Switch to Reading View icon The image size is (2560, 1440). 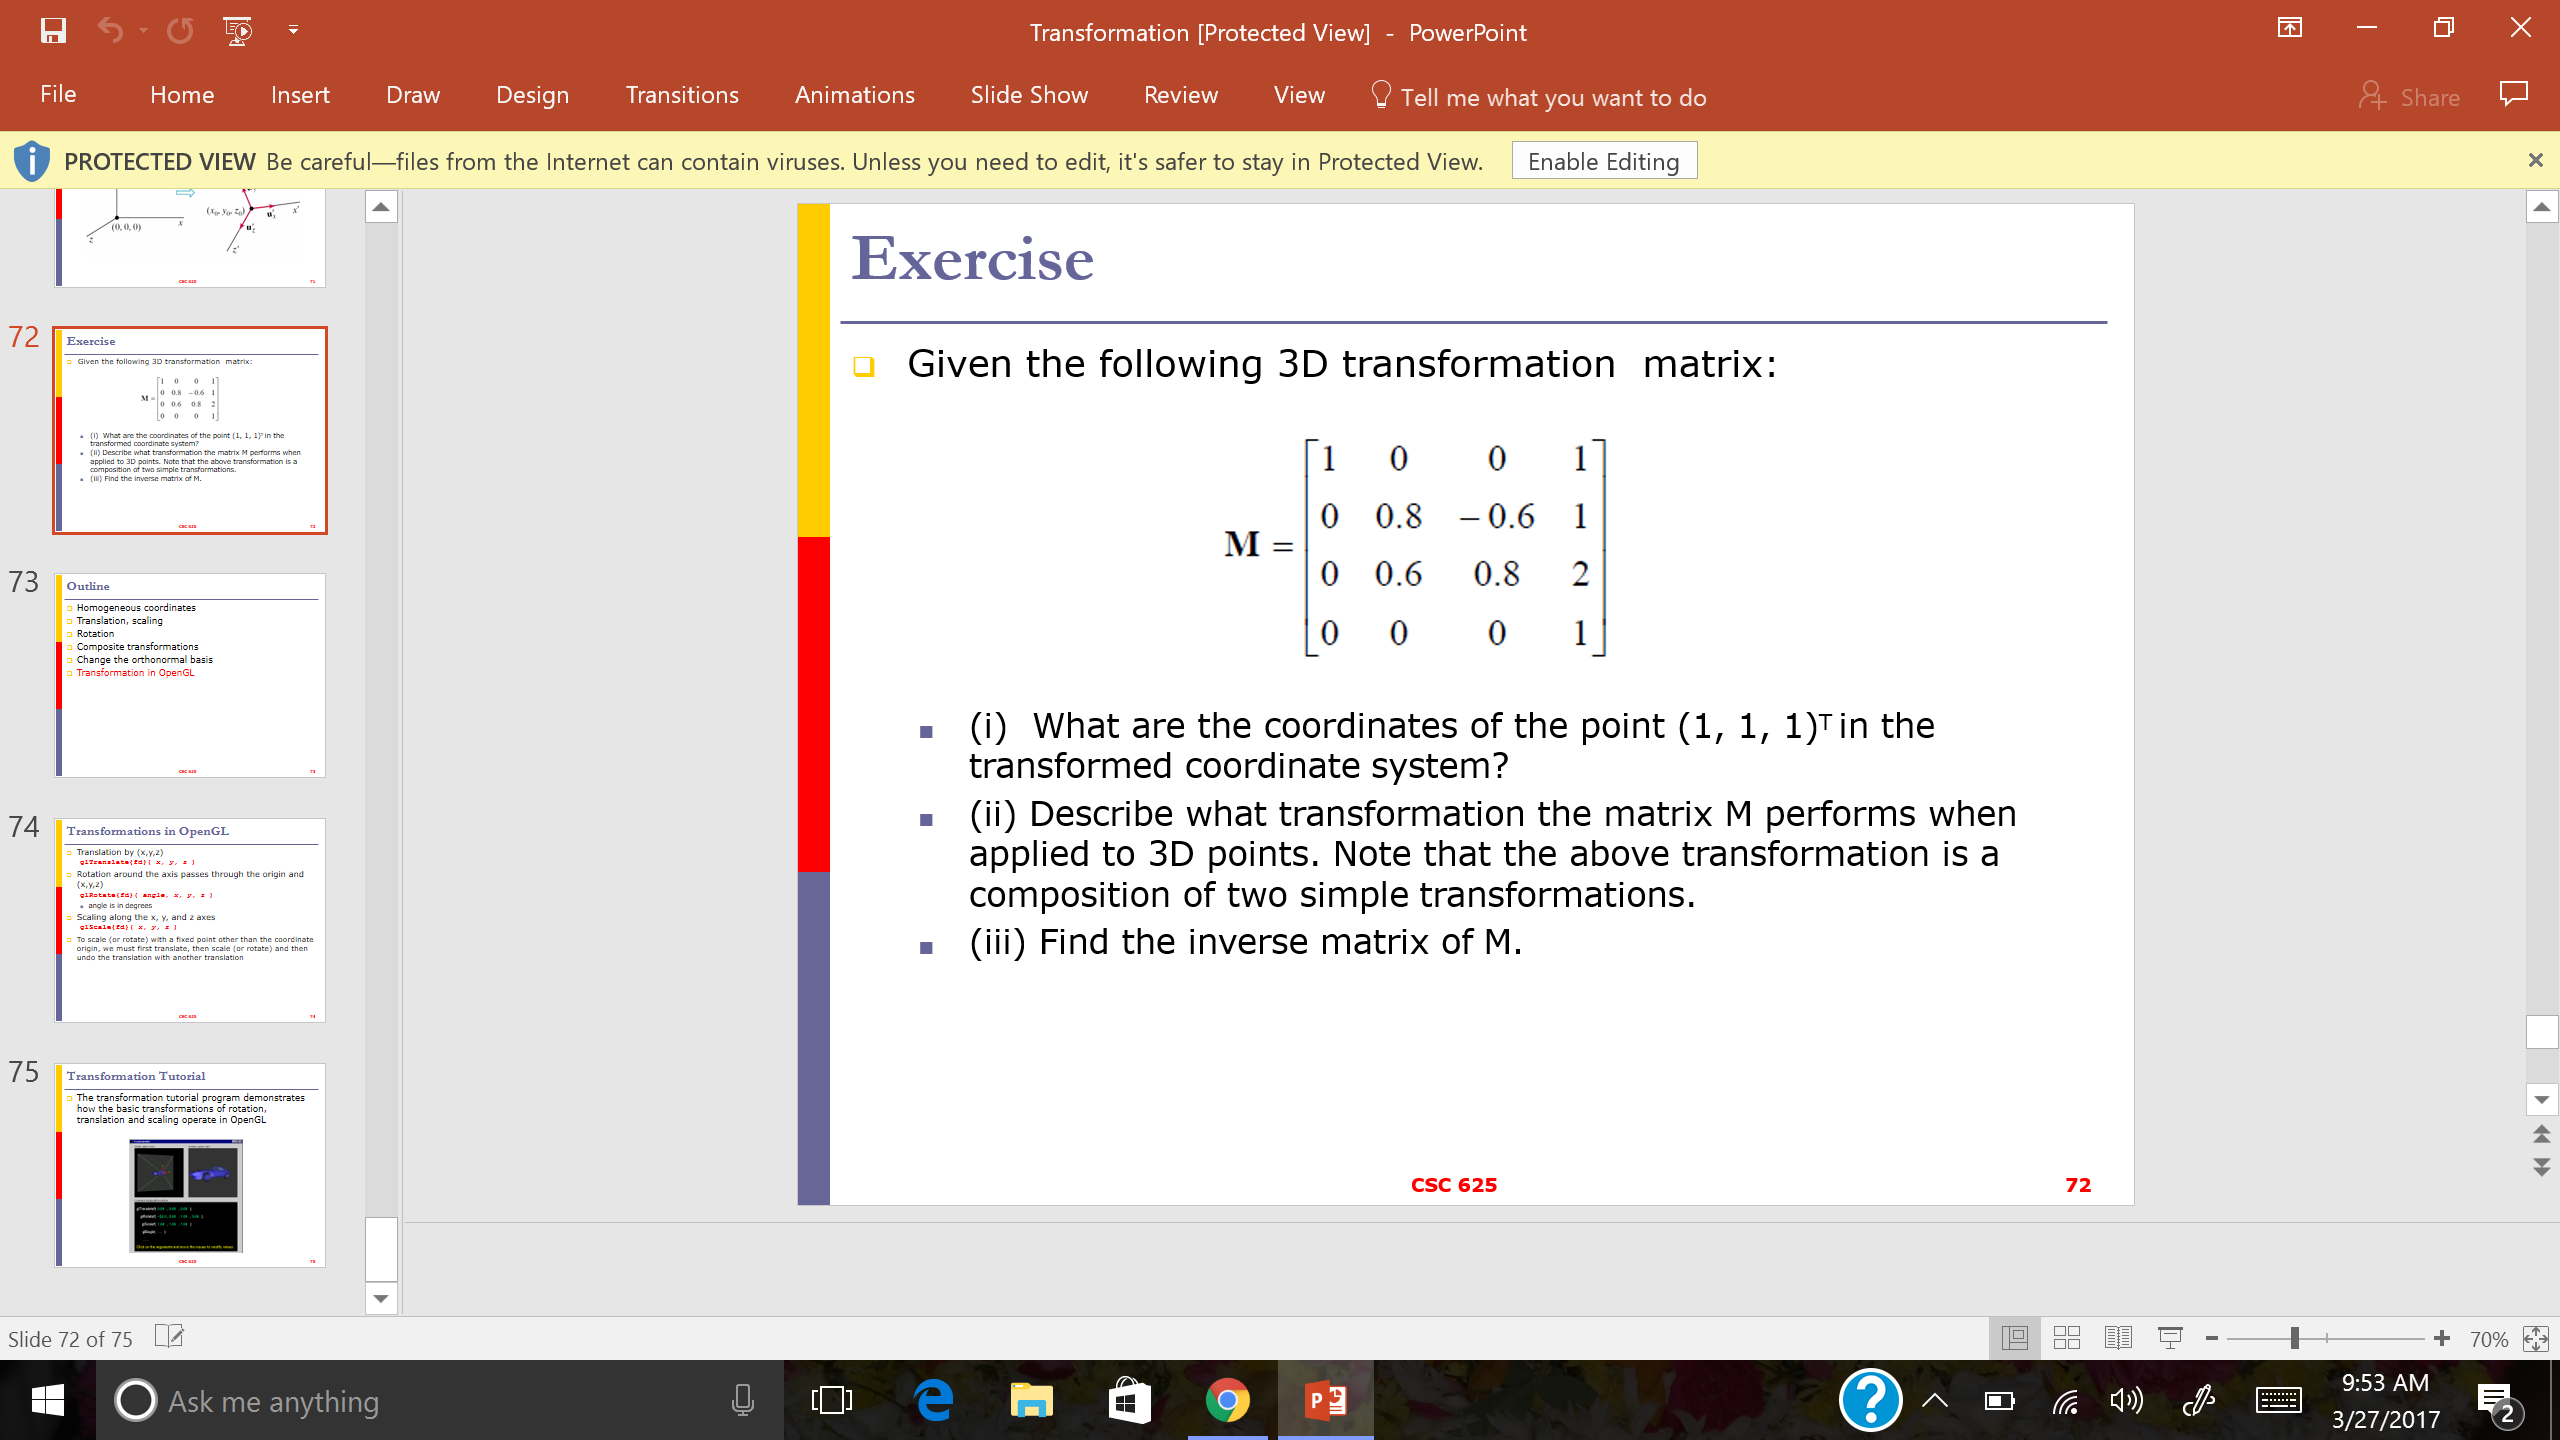tap(2118, 1338)
